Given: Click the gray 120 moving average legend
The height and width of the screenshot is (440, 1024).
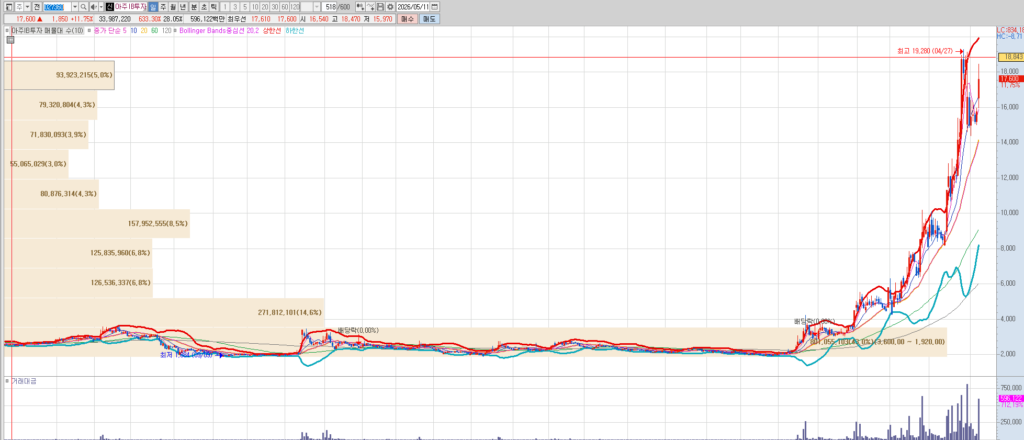Looking at the screenshot, I should (x=167, y=31).
